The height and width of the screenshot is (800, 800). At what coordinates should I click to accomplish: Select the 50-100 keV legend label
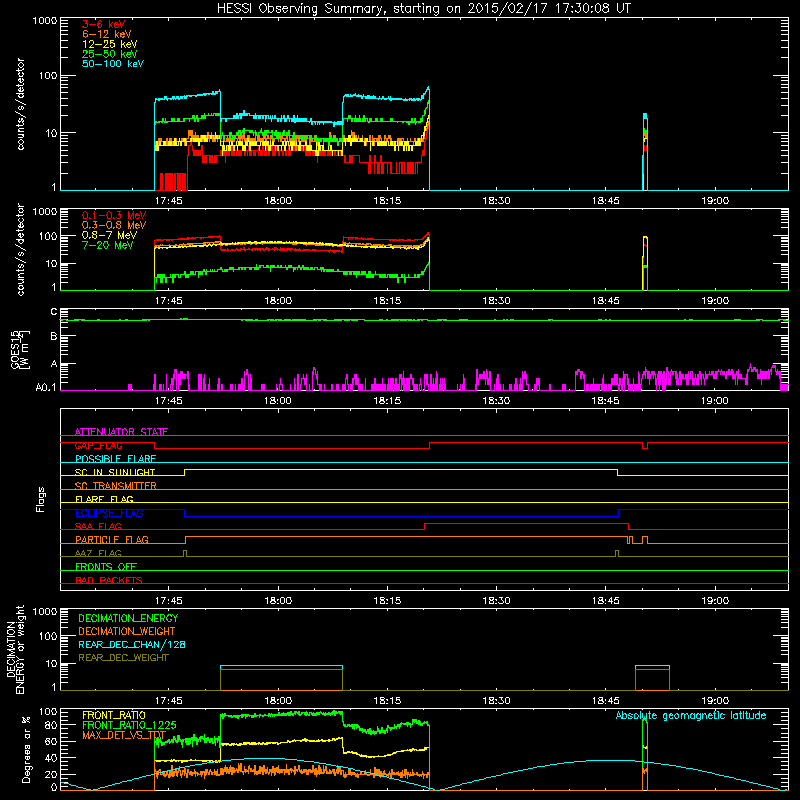coord(113,64)
